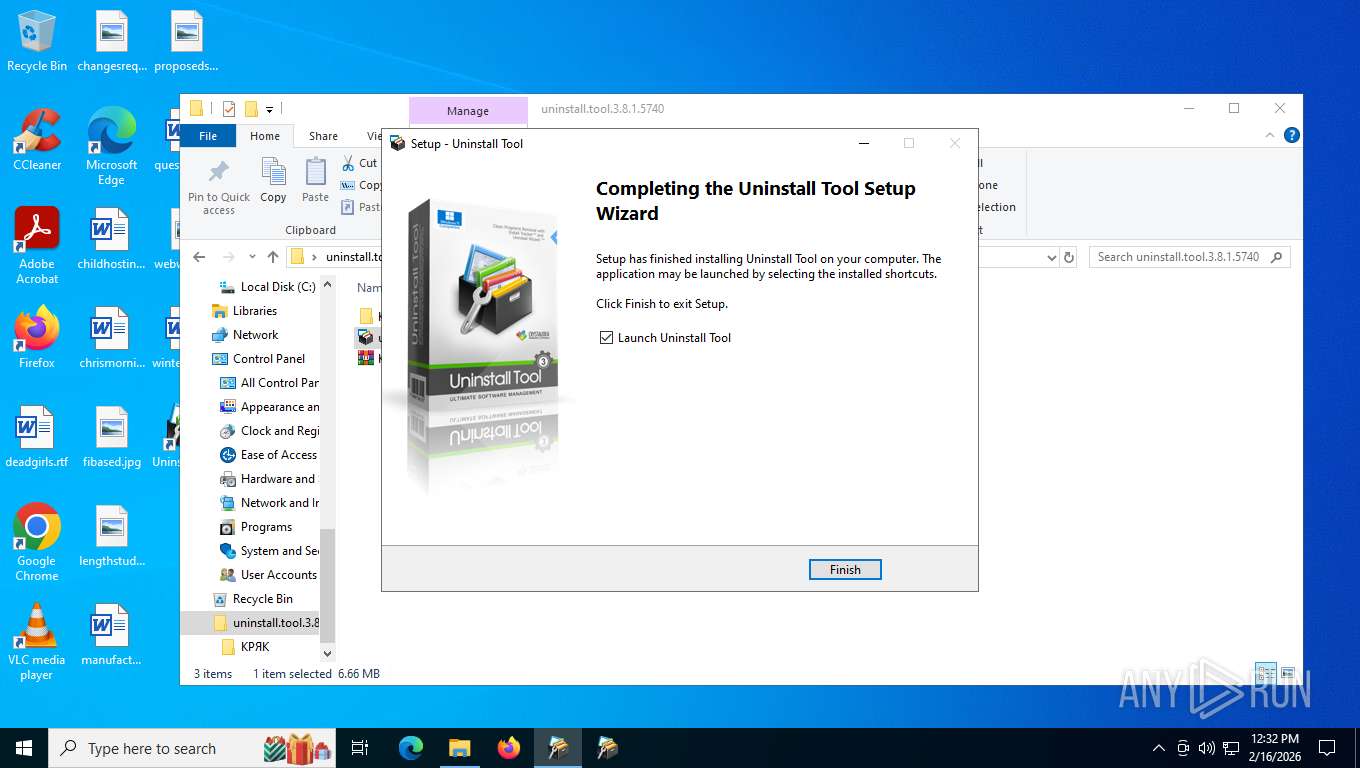Open the notification center icon
Screen dimensions: 1360x768
[1327, 748]
